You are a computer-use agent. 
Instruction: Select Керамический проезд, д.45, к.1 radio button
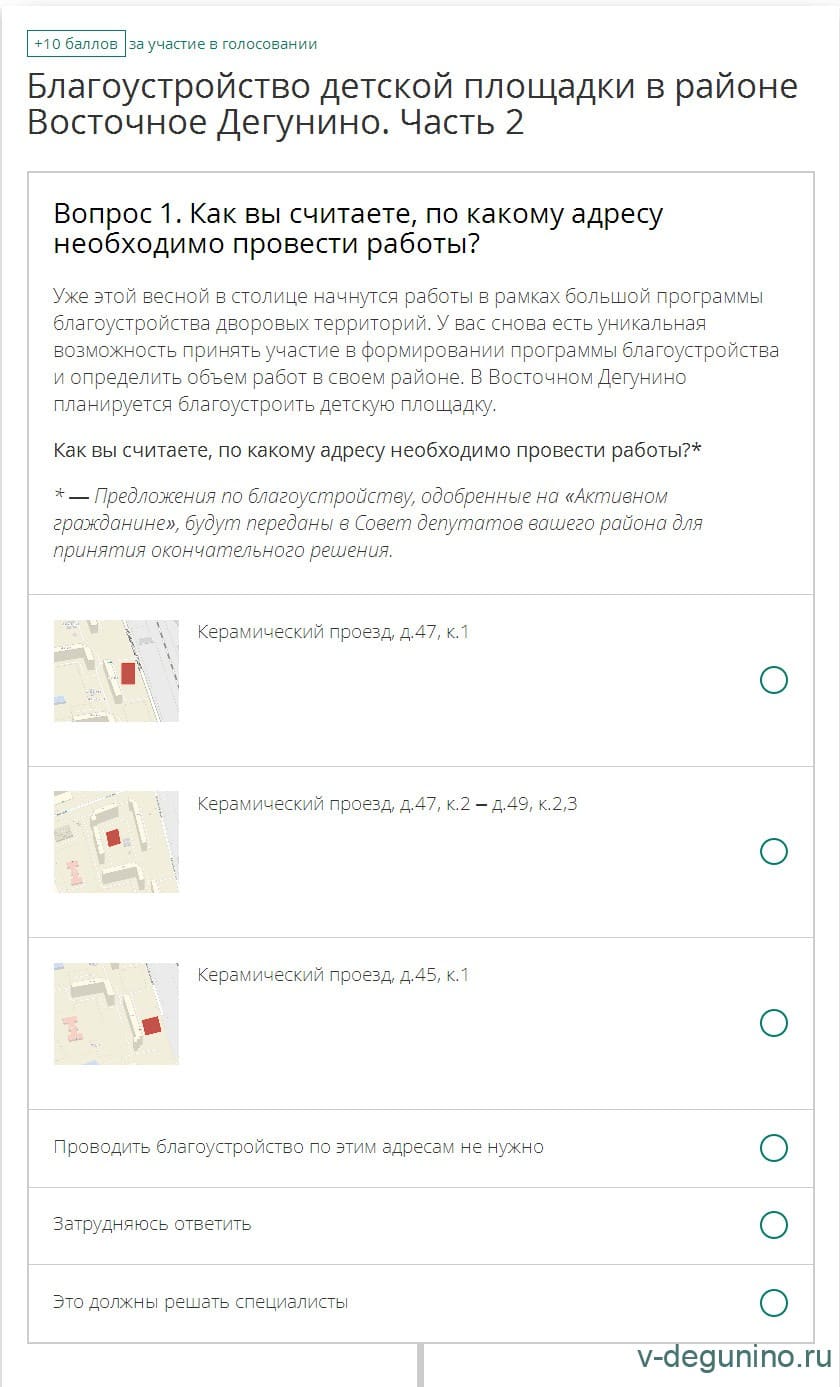(773, 1023)
